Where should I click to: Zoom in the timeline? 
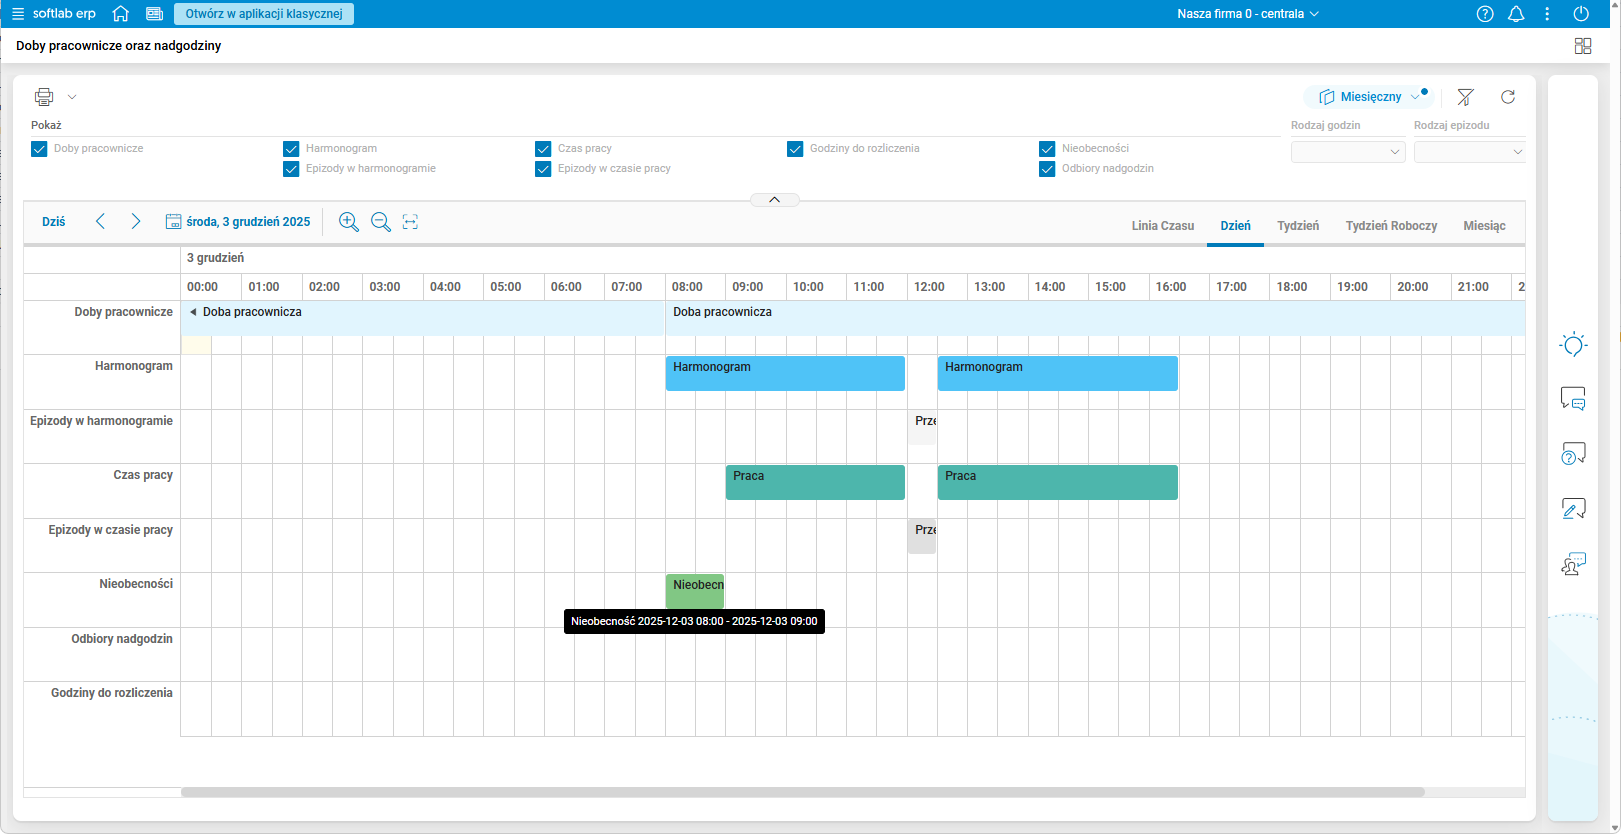coord(348,222)
